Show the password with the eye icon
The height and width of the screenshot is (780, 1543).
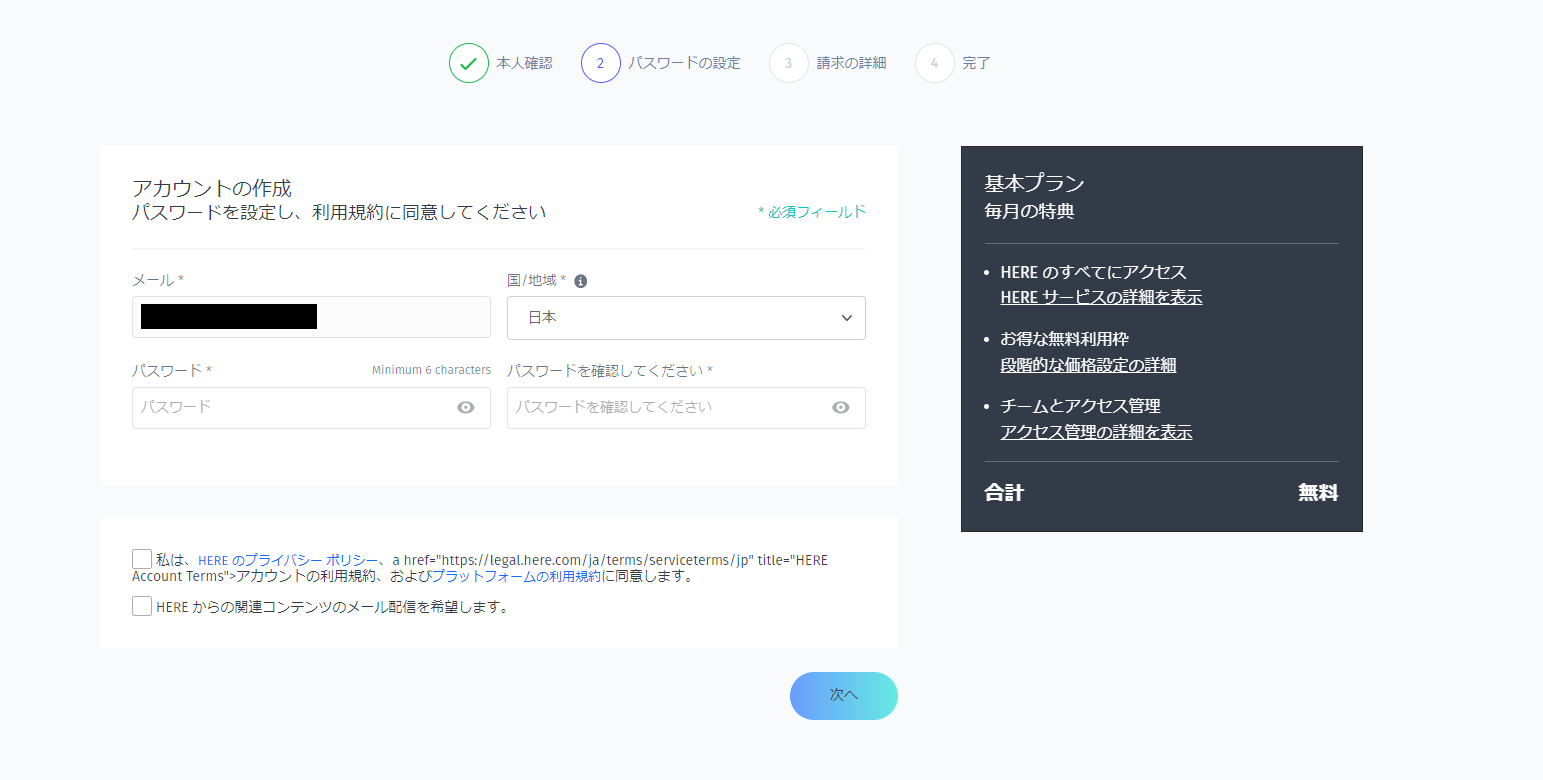point(465,407)
